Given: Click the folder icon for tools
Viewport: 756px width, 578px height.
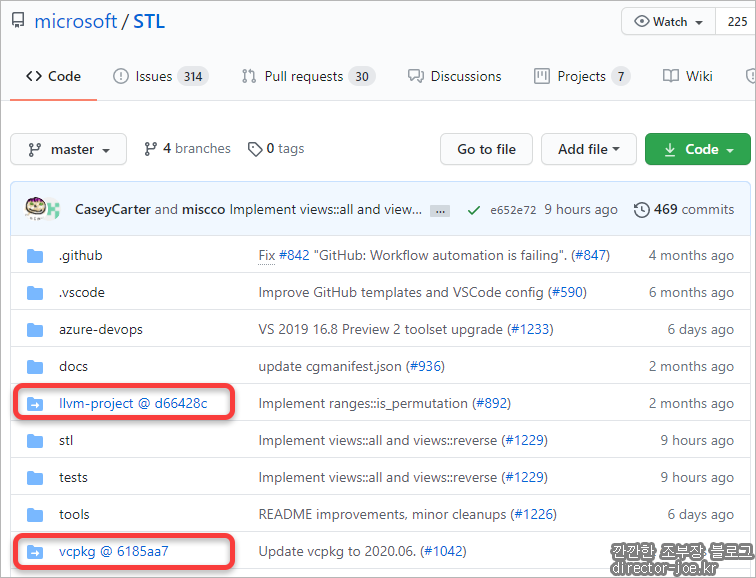Looking at the screenshot, I should [x=35, y=515].
